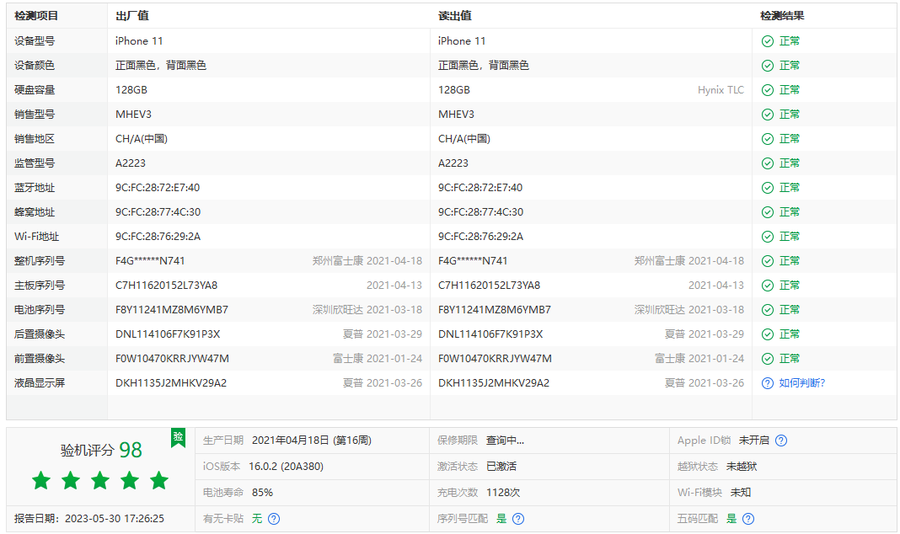
Task: Click the help icon next to 有无卡贴 无
Action: [274, 518]
